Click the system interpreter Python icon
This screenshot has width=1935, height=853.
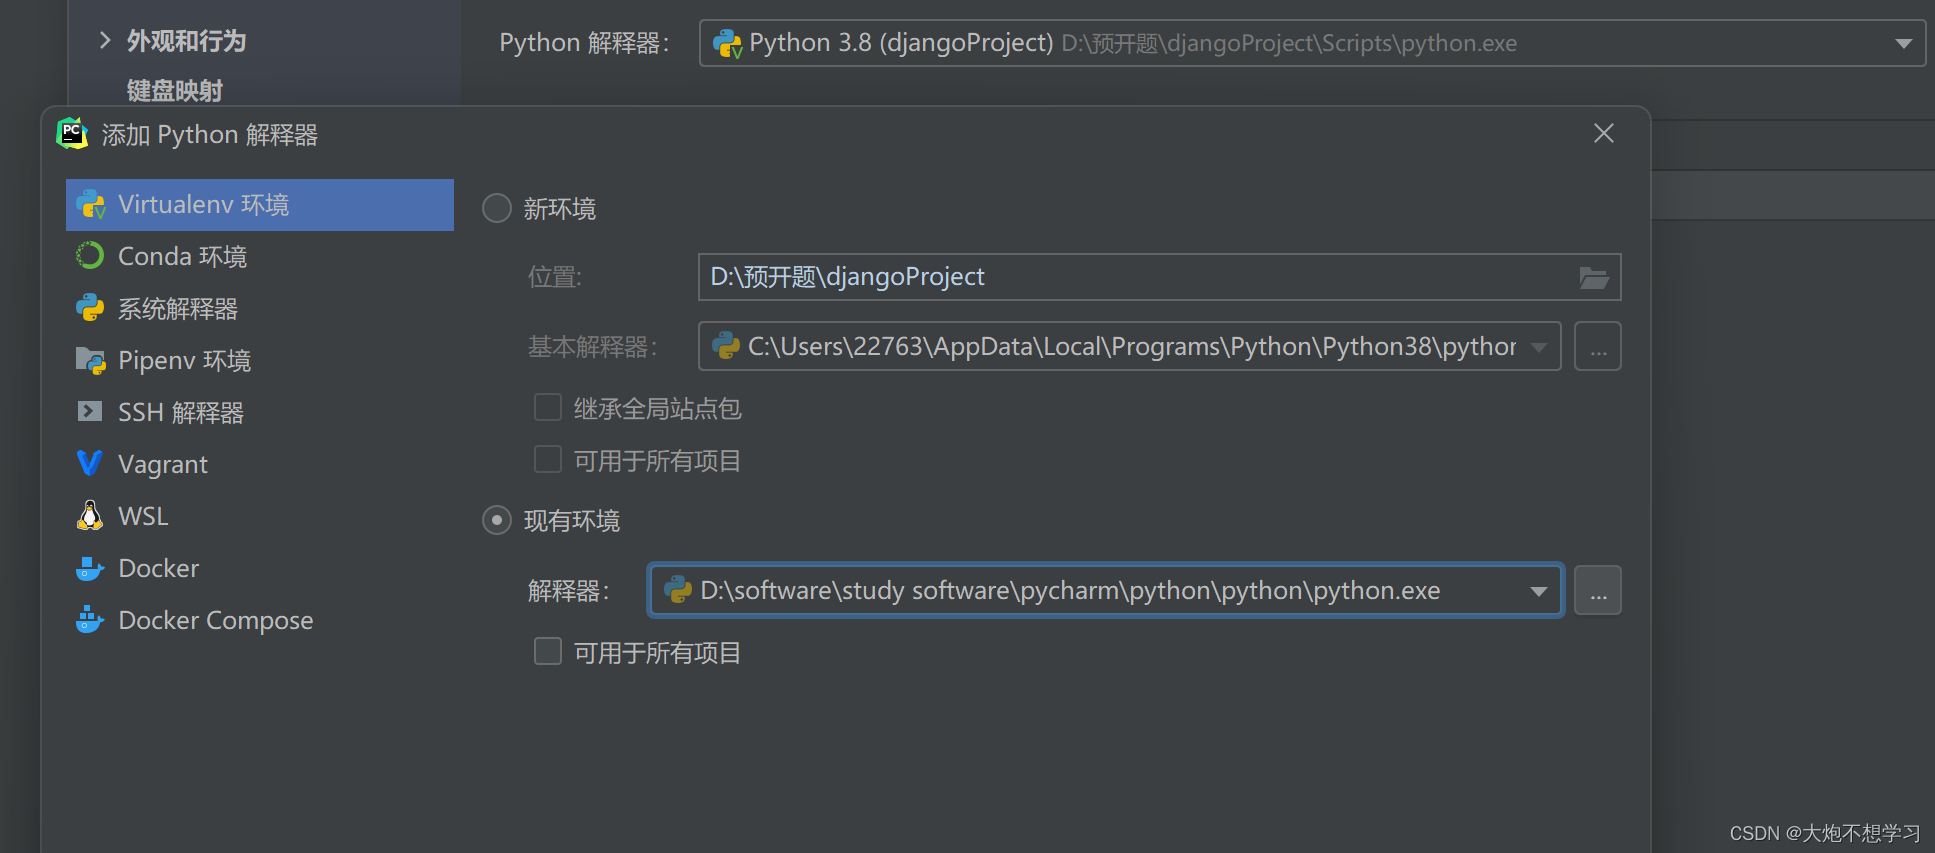click(90, 308)
